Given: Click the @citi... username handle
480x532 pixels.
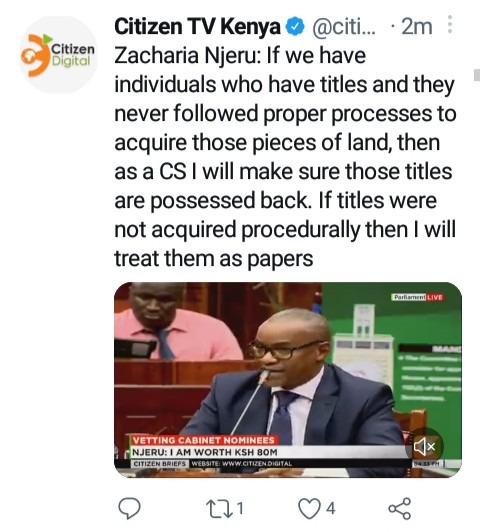Looking at the screenshot, I should point(344,27).
